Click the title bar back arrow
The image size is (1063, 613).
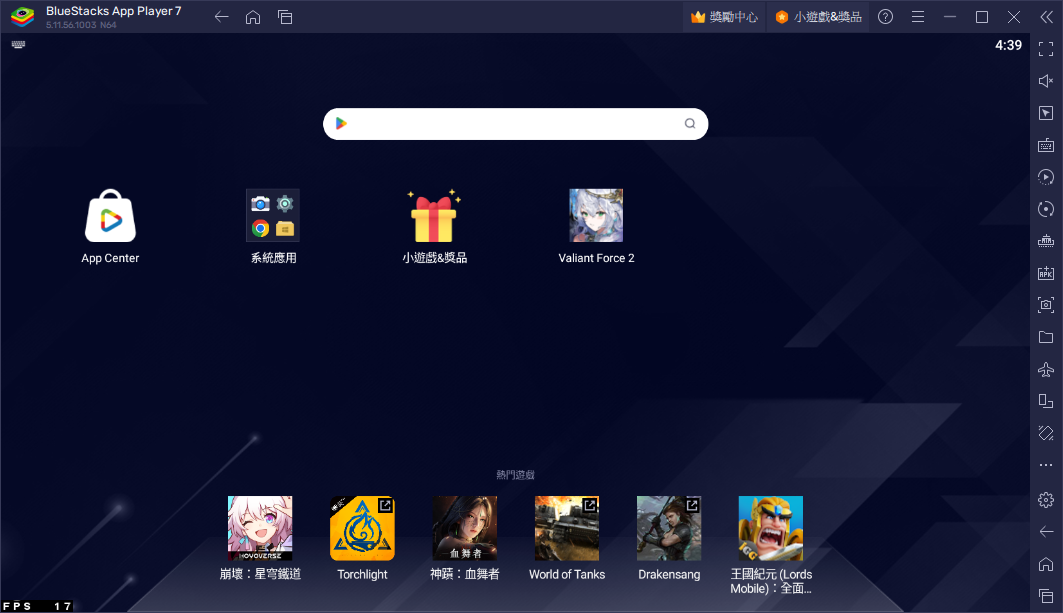click(x=222, y=17)
